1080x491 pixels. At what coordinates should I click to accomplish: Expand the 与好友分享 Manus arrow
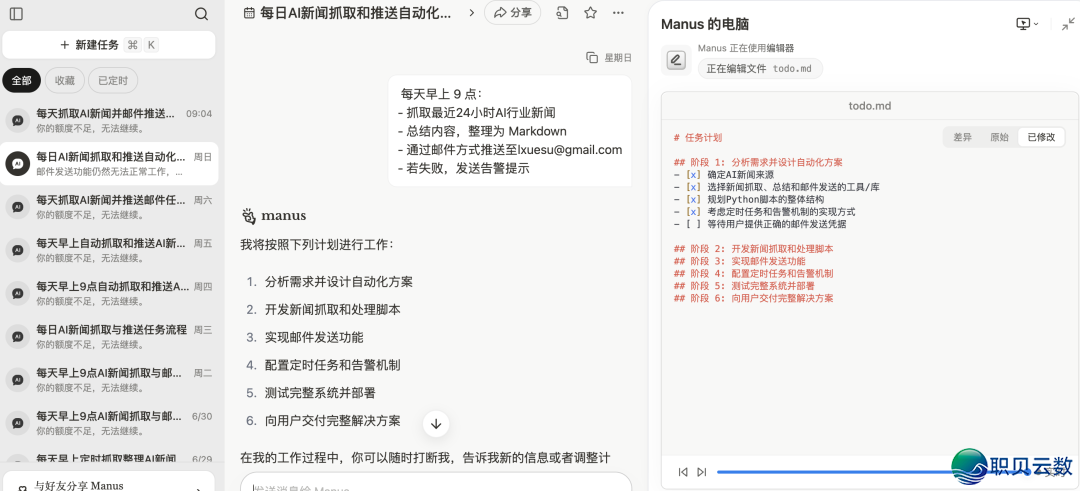196,487
